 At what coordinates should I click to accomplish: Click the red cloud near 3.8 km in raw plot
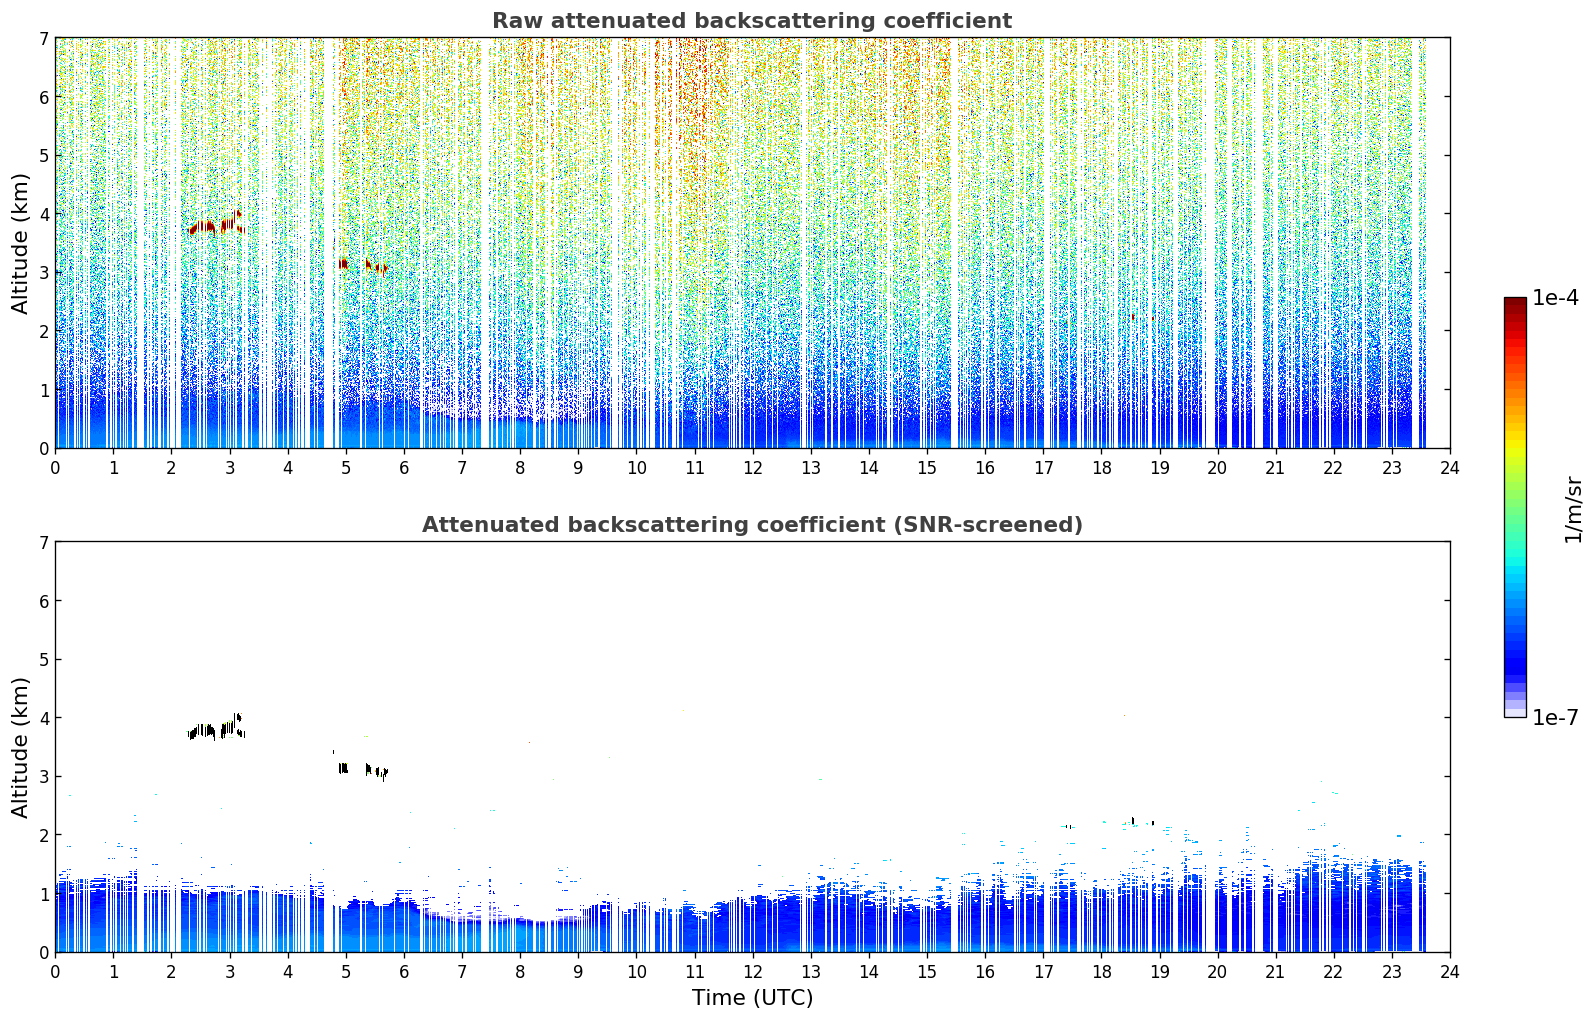click(x=216, y=224)
